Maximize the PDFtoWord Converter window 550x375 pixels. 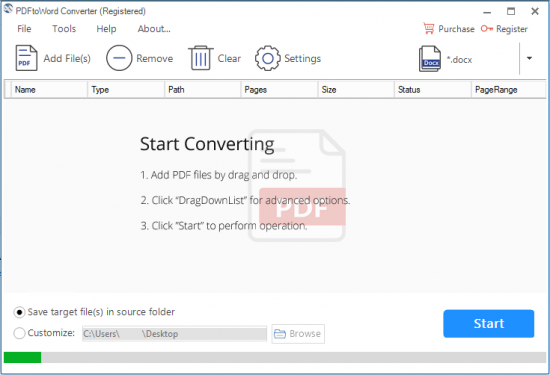511,12
